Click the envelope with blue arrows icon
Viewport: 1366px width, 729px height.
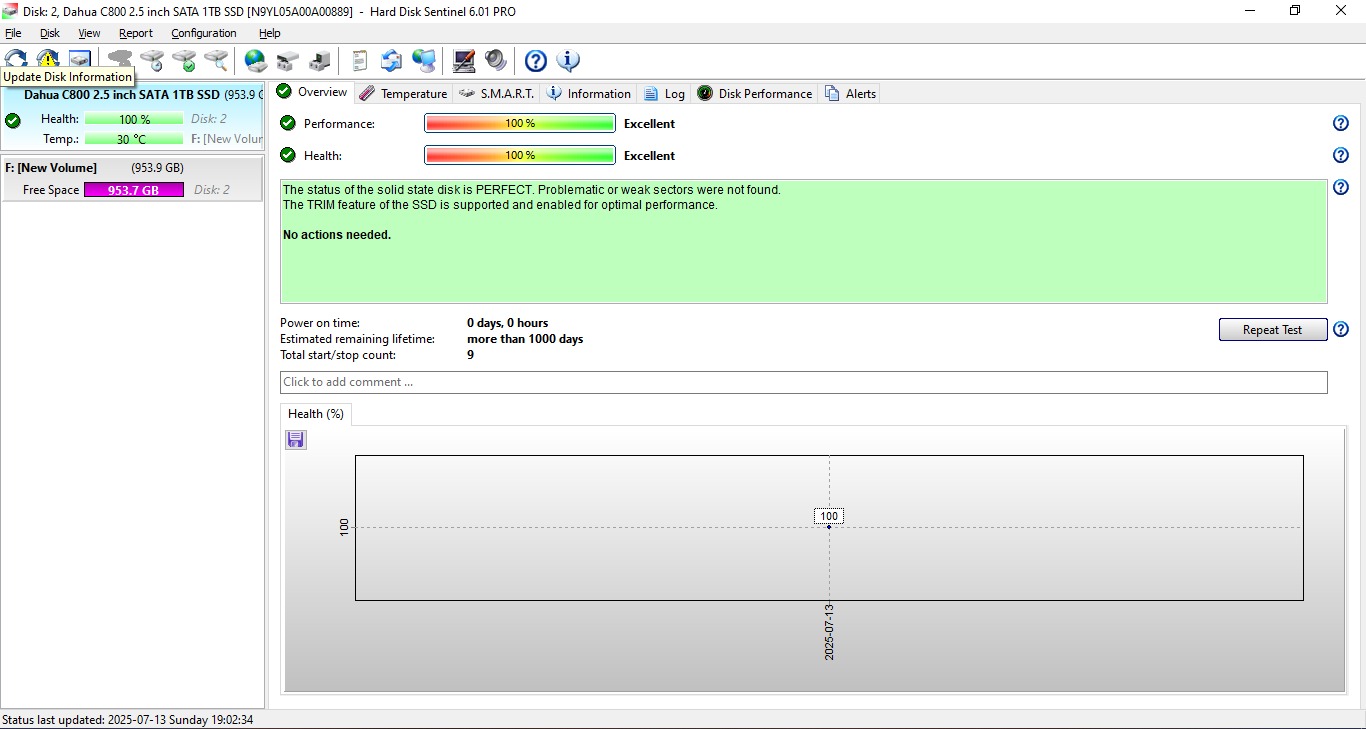pyautogui.click(x=392, y=61)
